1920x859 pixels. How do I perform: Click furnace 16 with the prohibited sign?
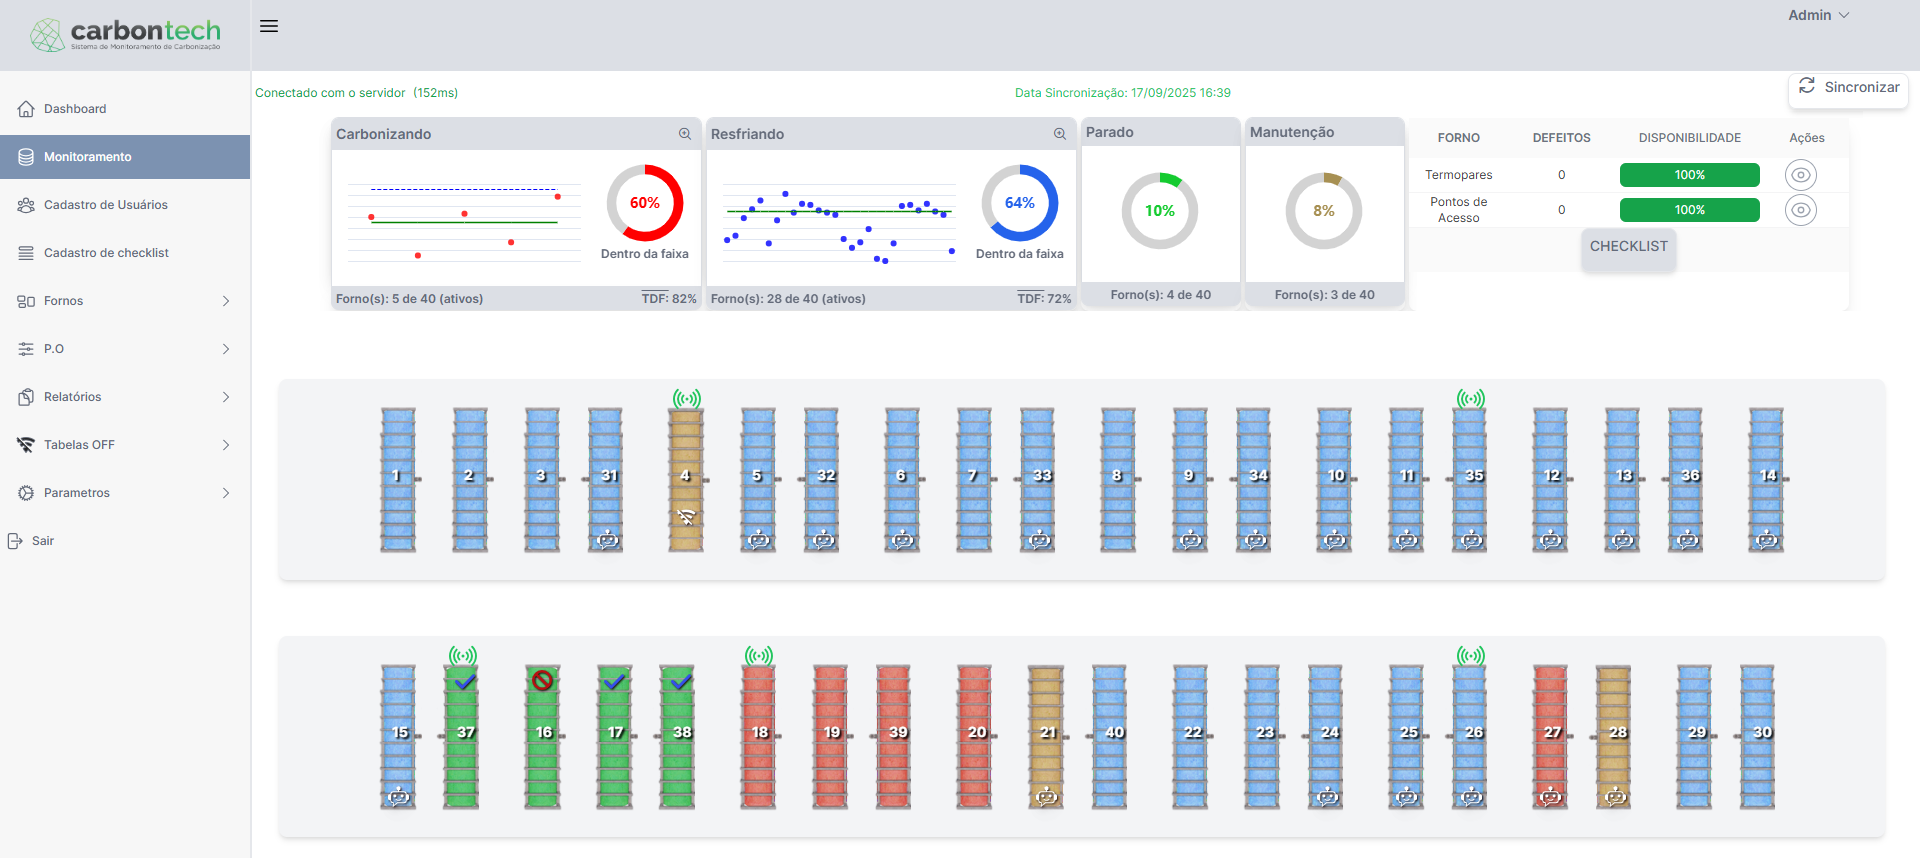543,736
